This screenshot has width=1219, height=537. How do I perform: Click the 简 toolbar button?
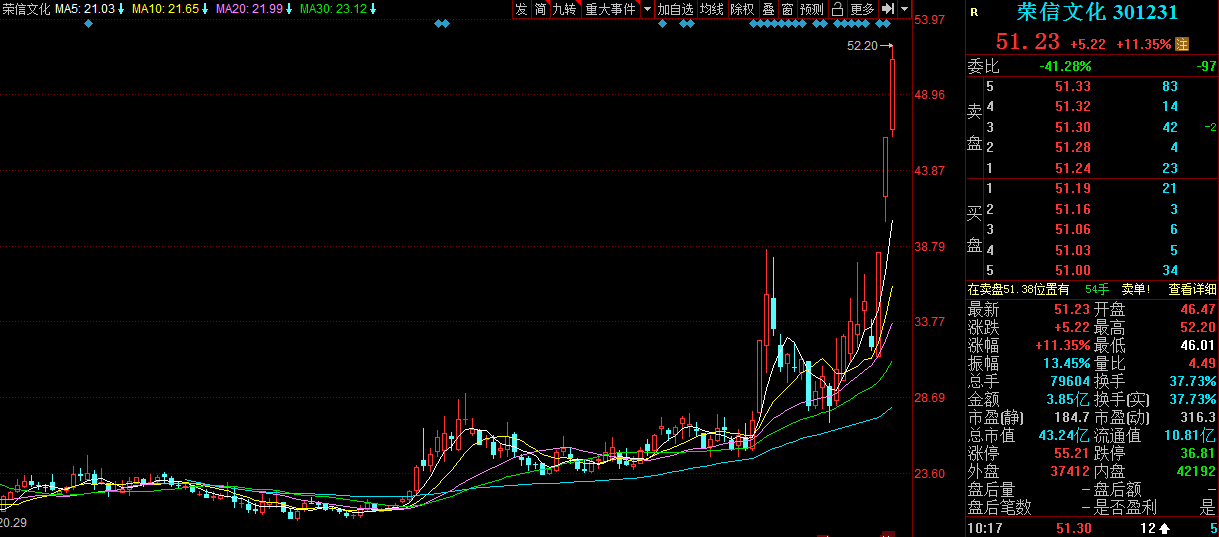click(x=540, y=9)
